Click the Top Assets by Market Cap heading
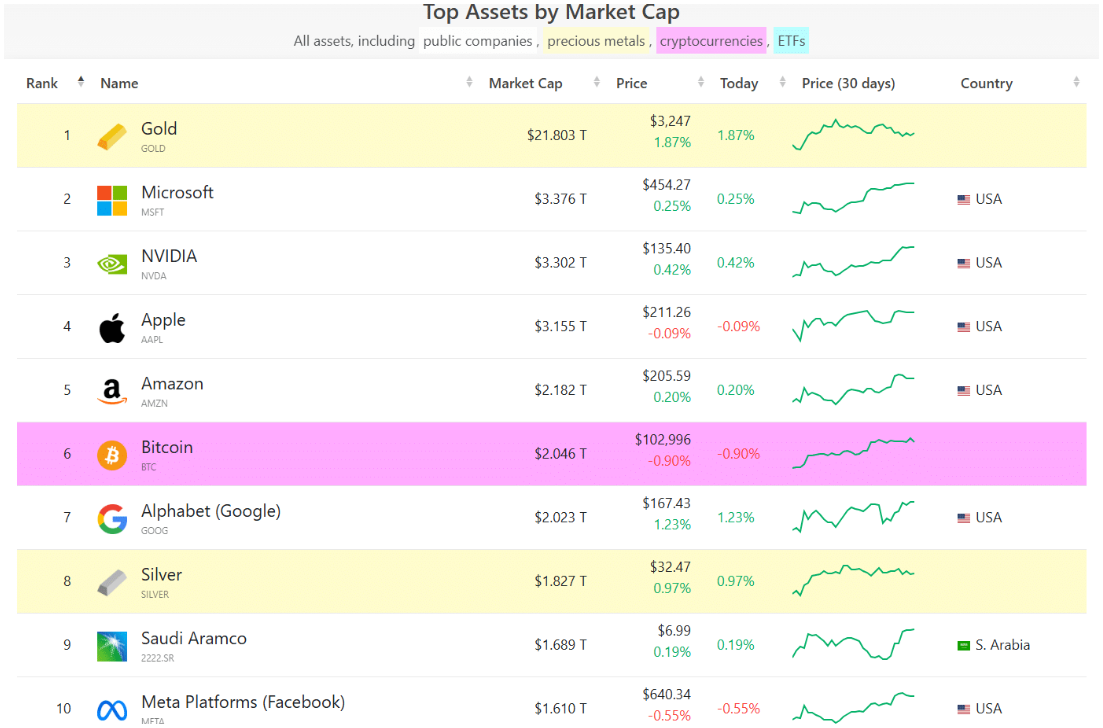 (x=552, y=12)
